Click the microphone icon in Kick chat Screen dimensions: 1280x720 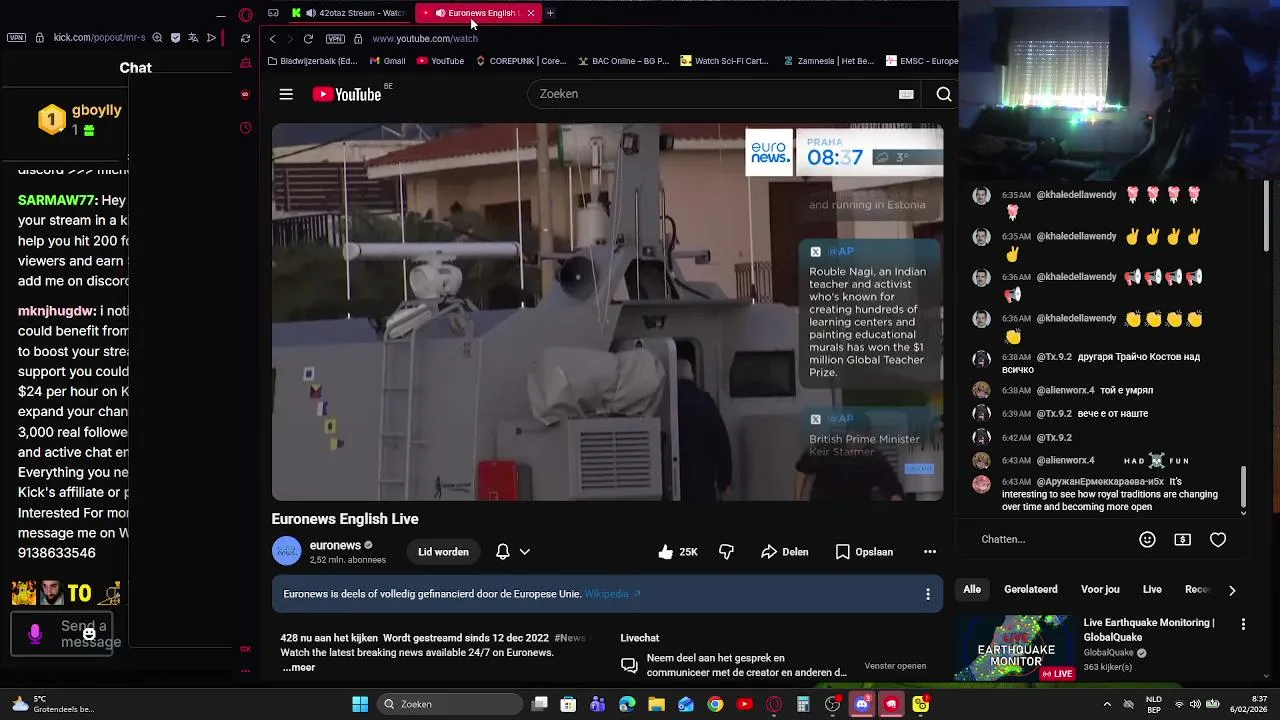click(x=35, y=634)
